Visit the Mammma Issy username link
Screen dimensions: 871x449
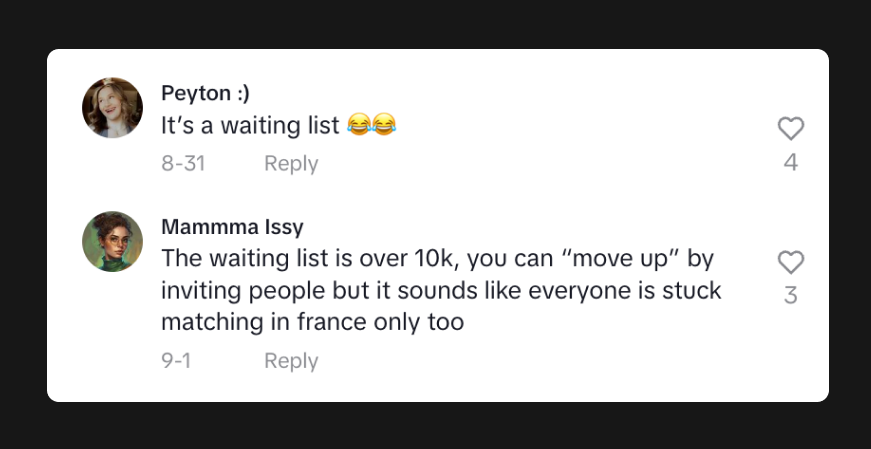tap(232, 227)
